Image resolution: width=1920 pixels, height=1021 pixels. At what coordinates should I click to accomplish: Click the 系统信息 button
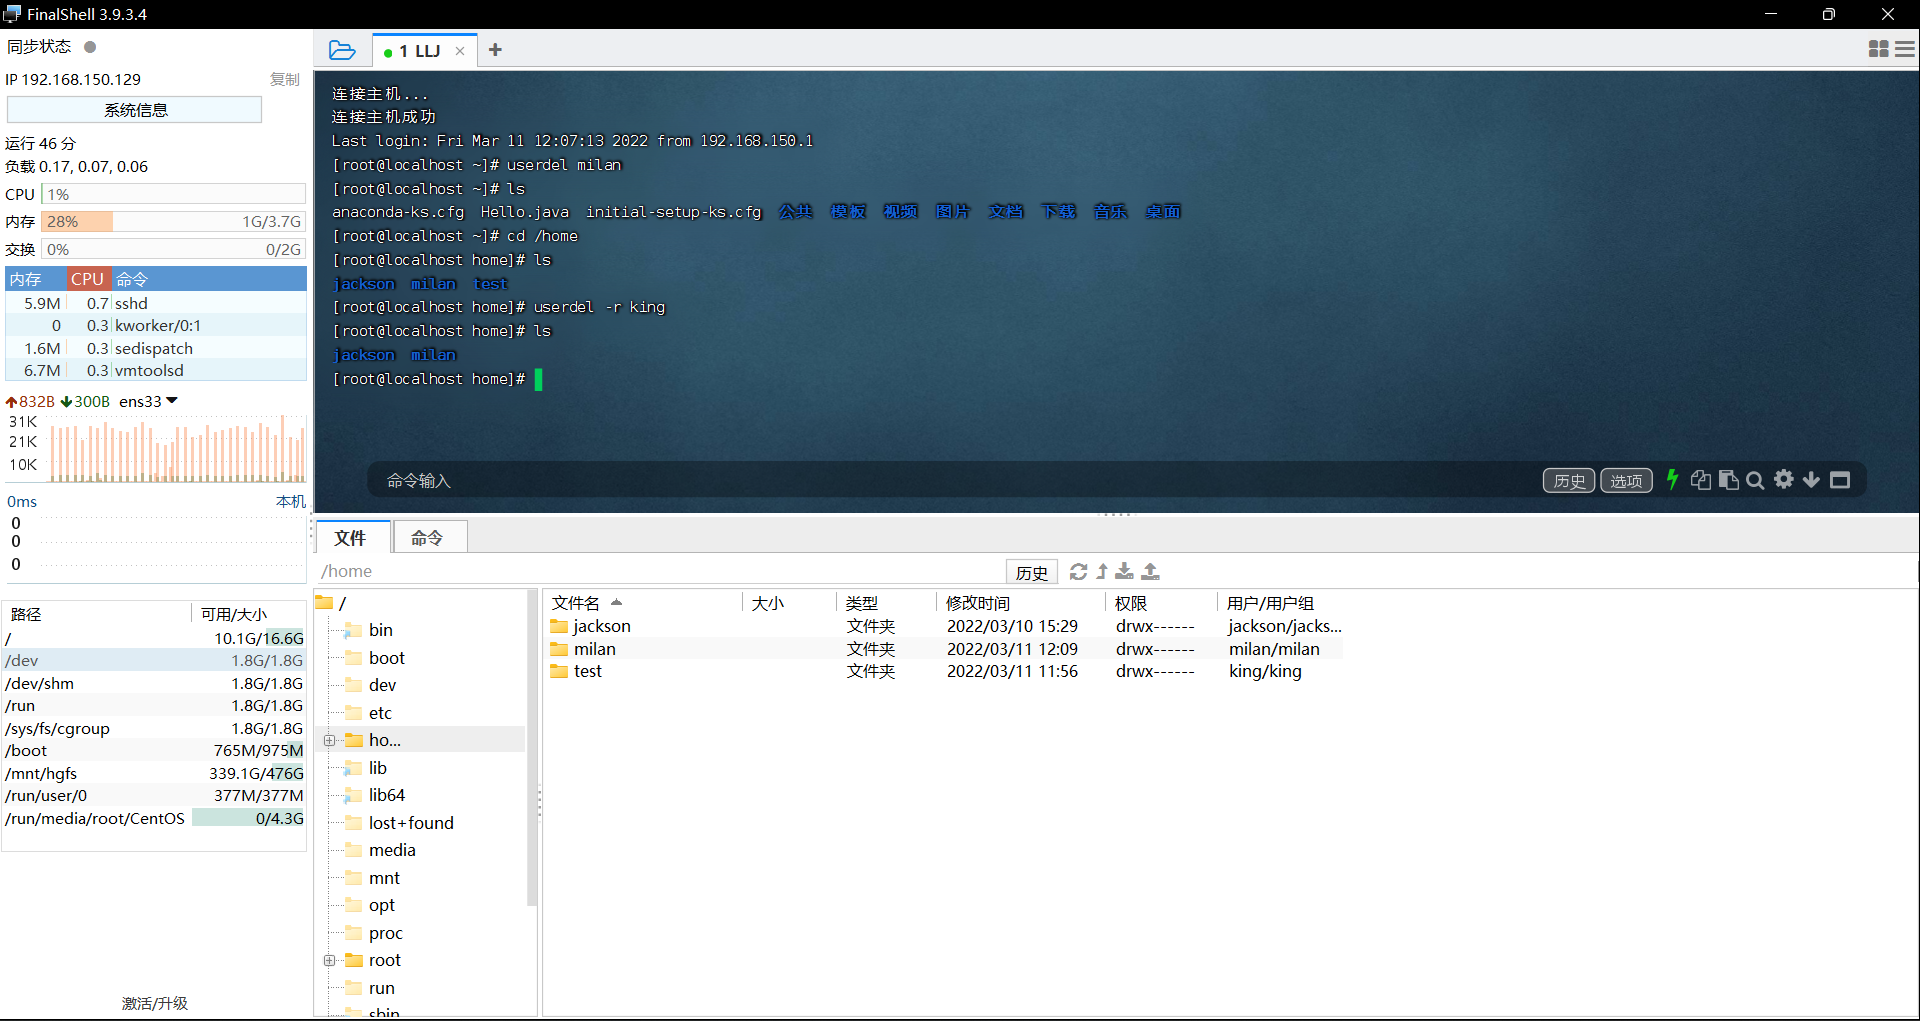[135, 110]
